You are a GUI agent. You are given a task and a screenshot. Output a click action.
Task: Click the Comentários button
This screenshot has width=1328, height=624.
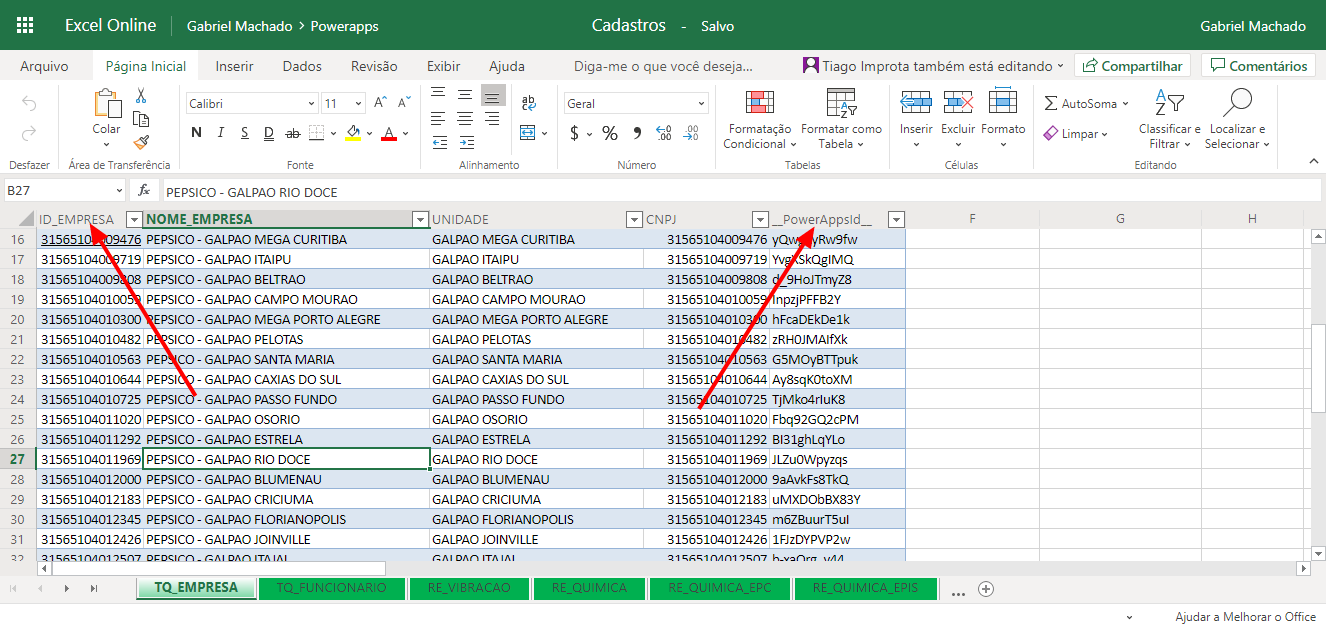click(1258, 66)
